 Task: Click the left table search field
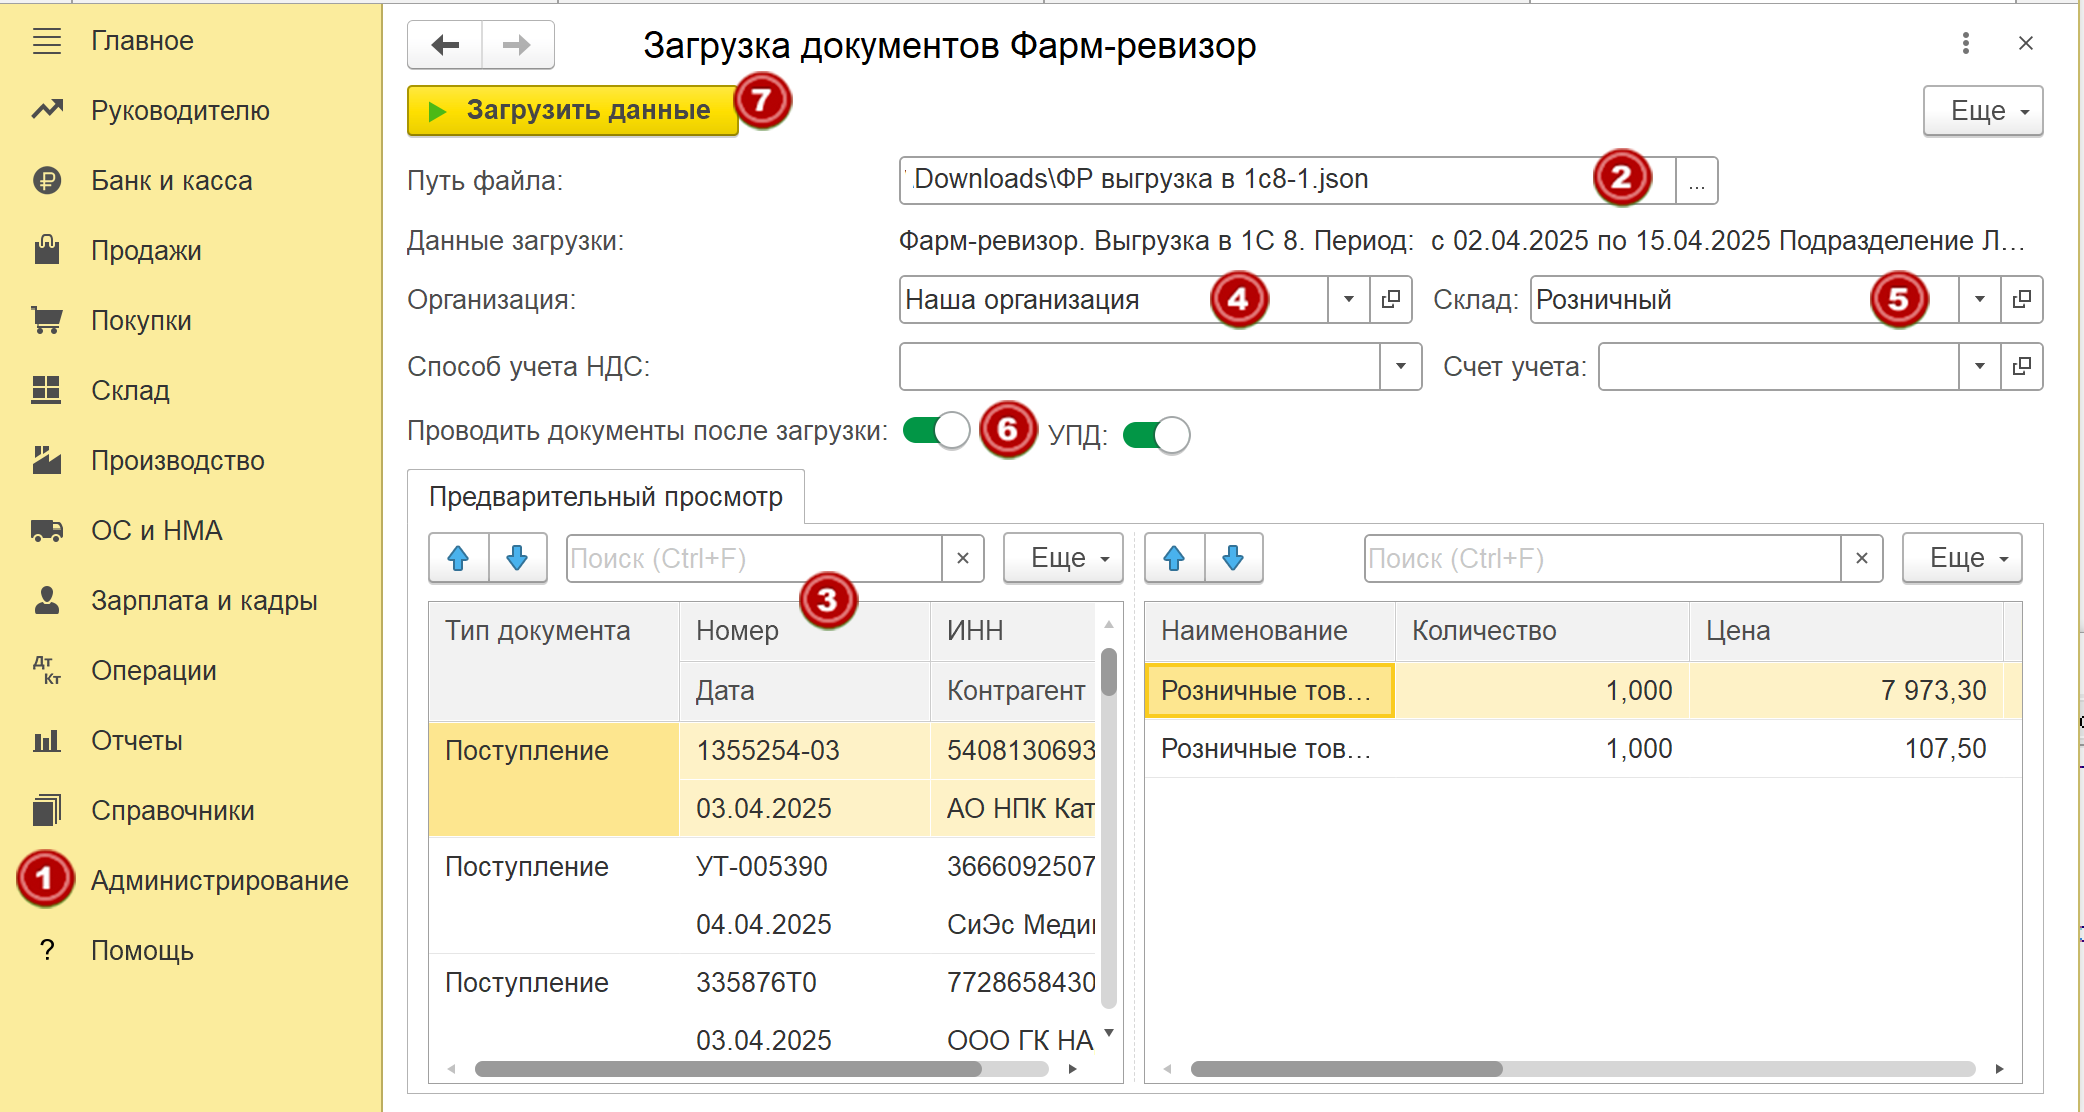pyautogui.click(x=754, y=558)
